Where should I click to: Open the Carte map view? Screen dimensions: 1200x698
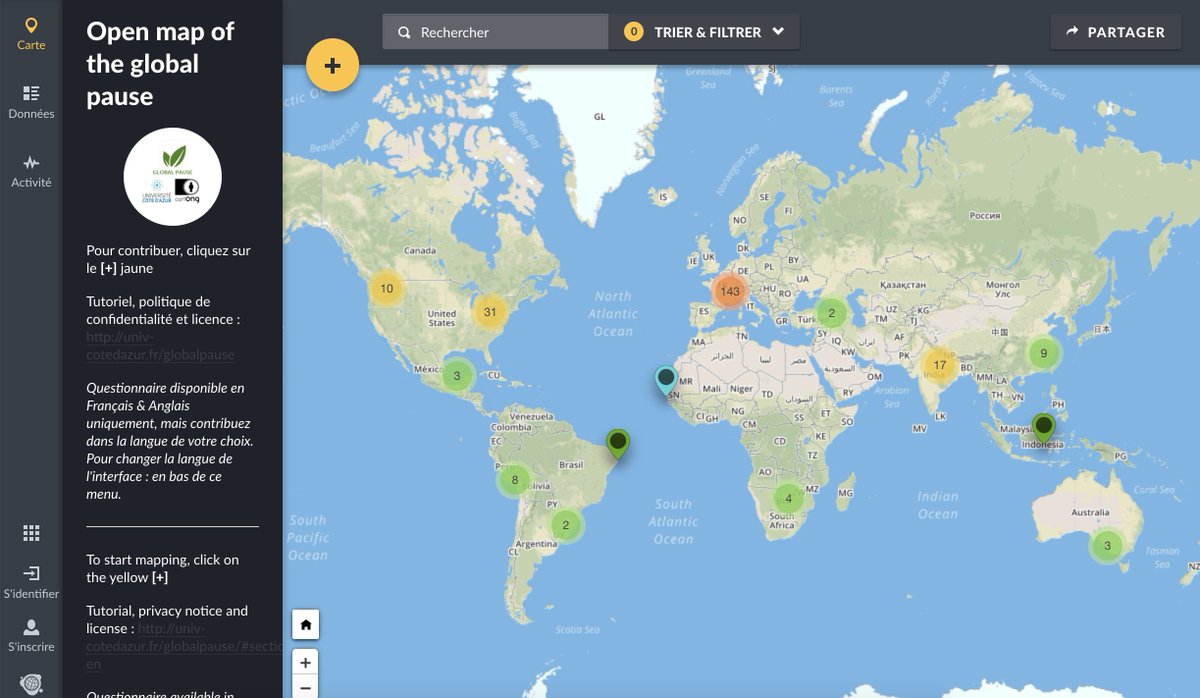31,33
